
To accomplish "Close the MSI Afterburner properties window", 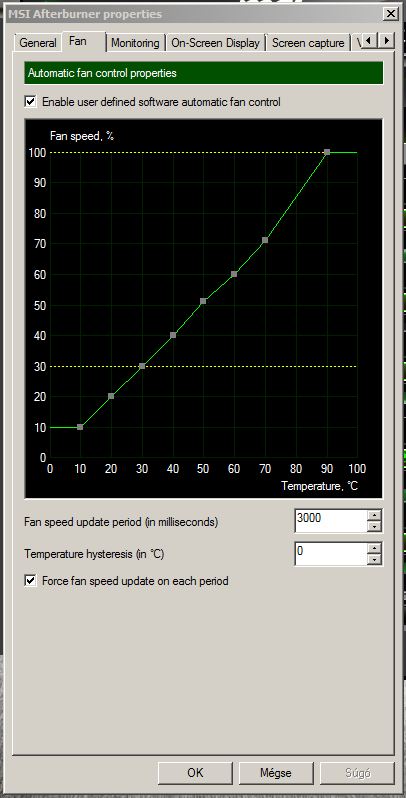I will click(390, 14).
